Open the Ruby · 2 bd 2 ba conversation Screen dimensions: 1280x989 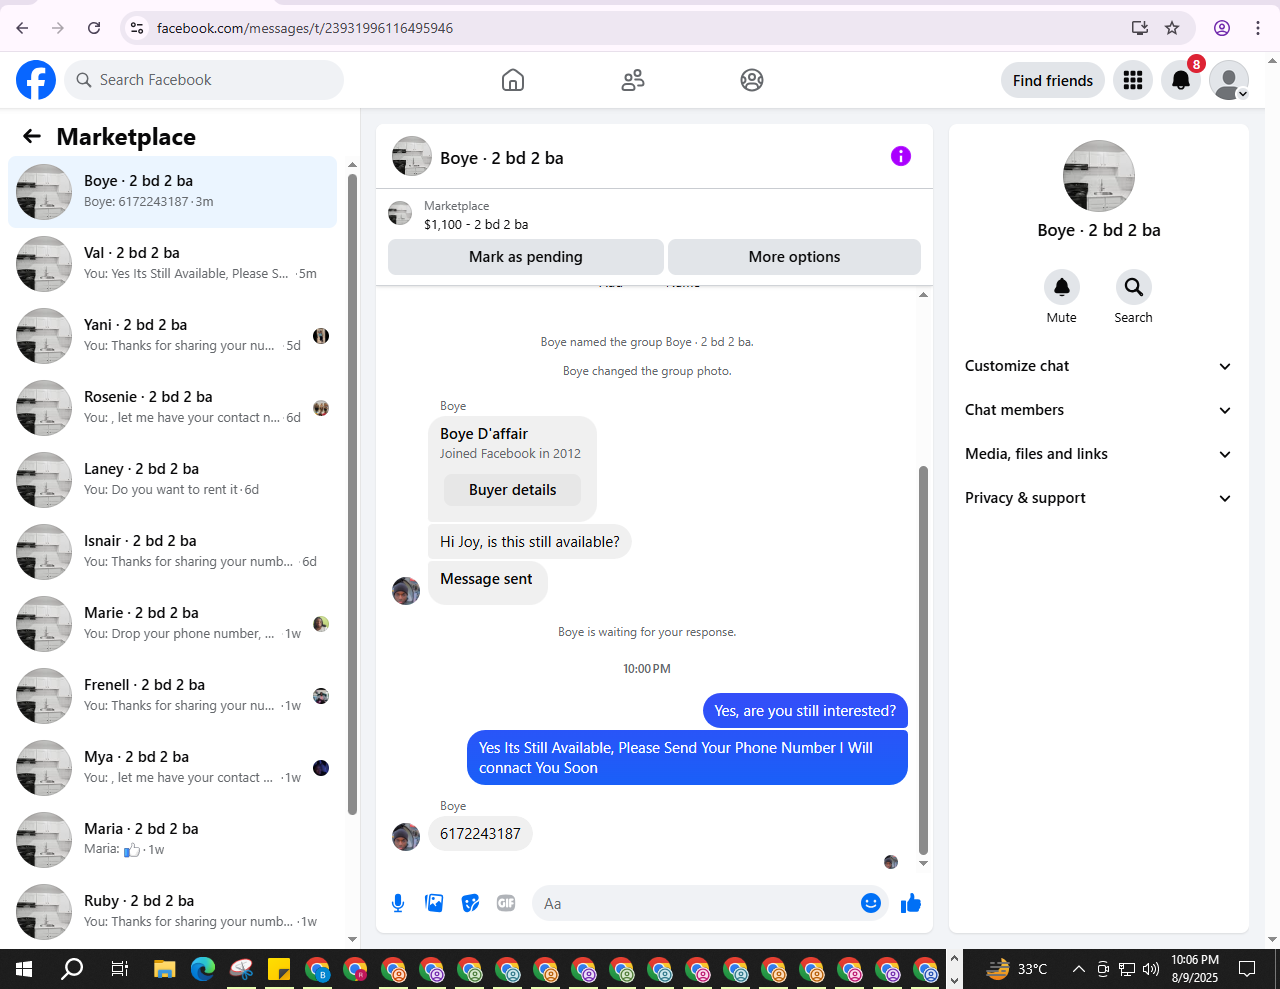(x=172, y=912)
